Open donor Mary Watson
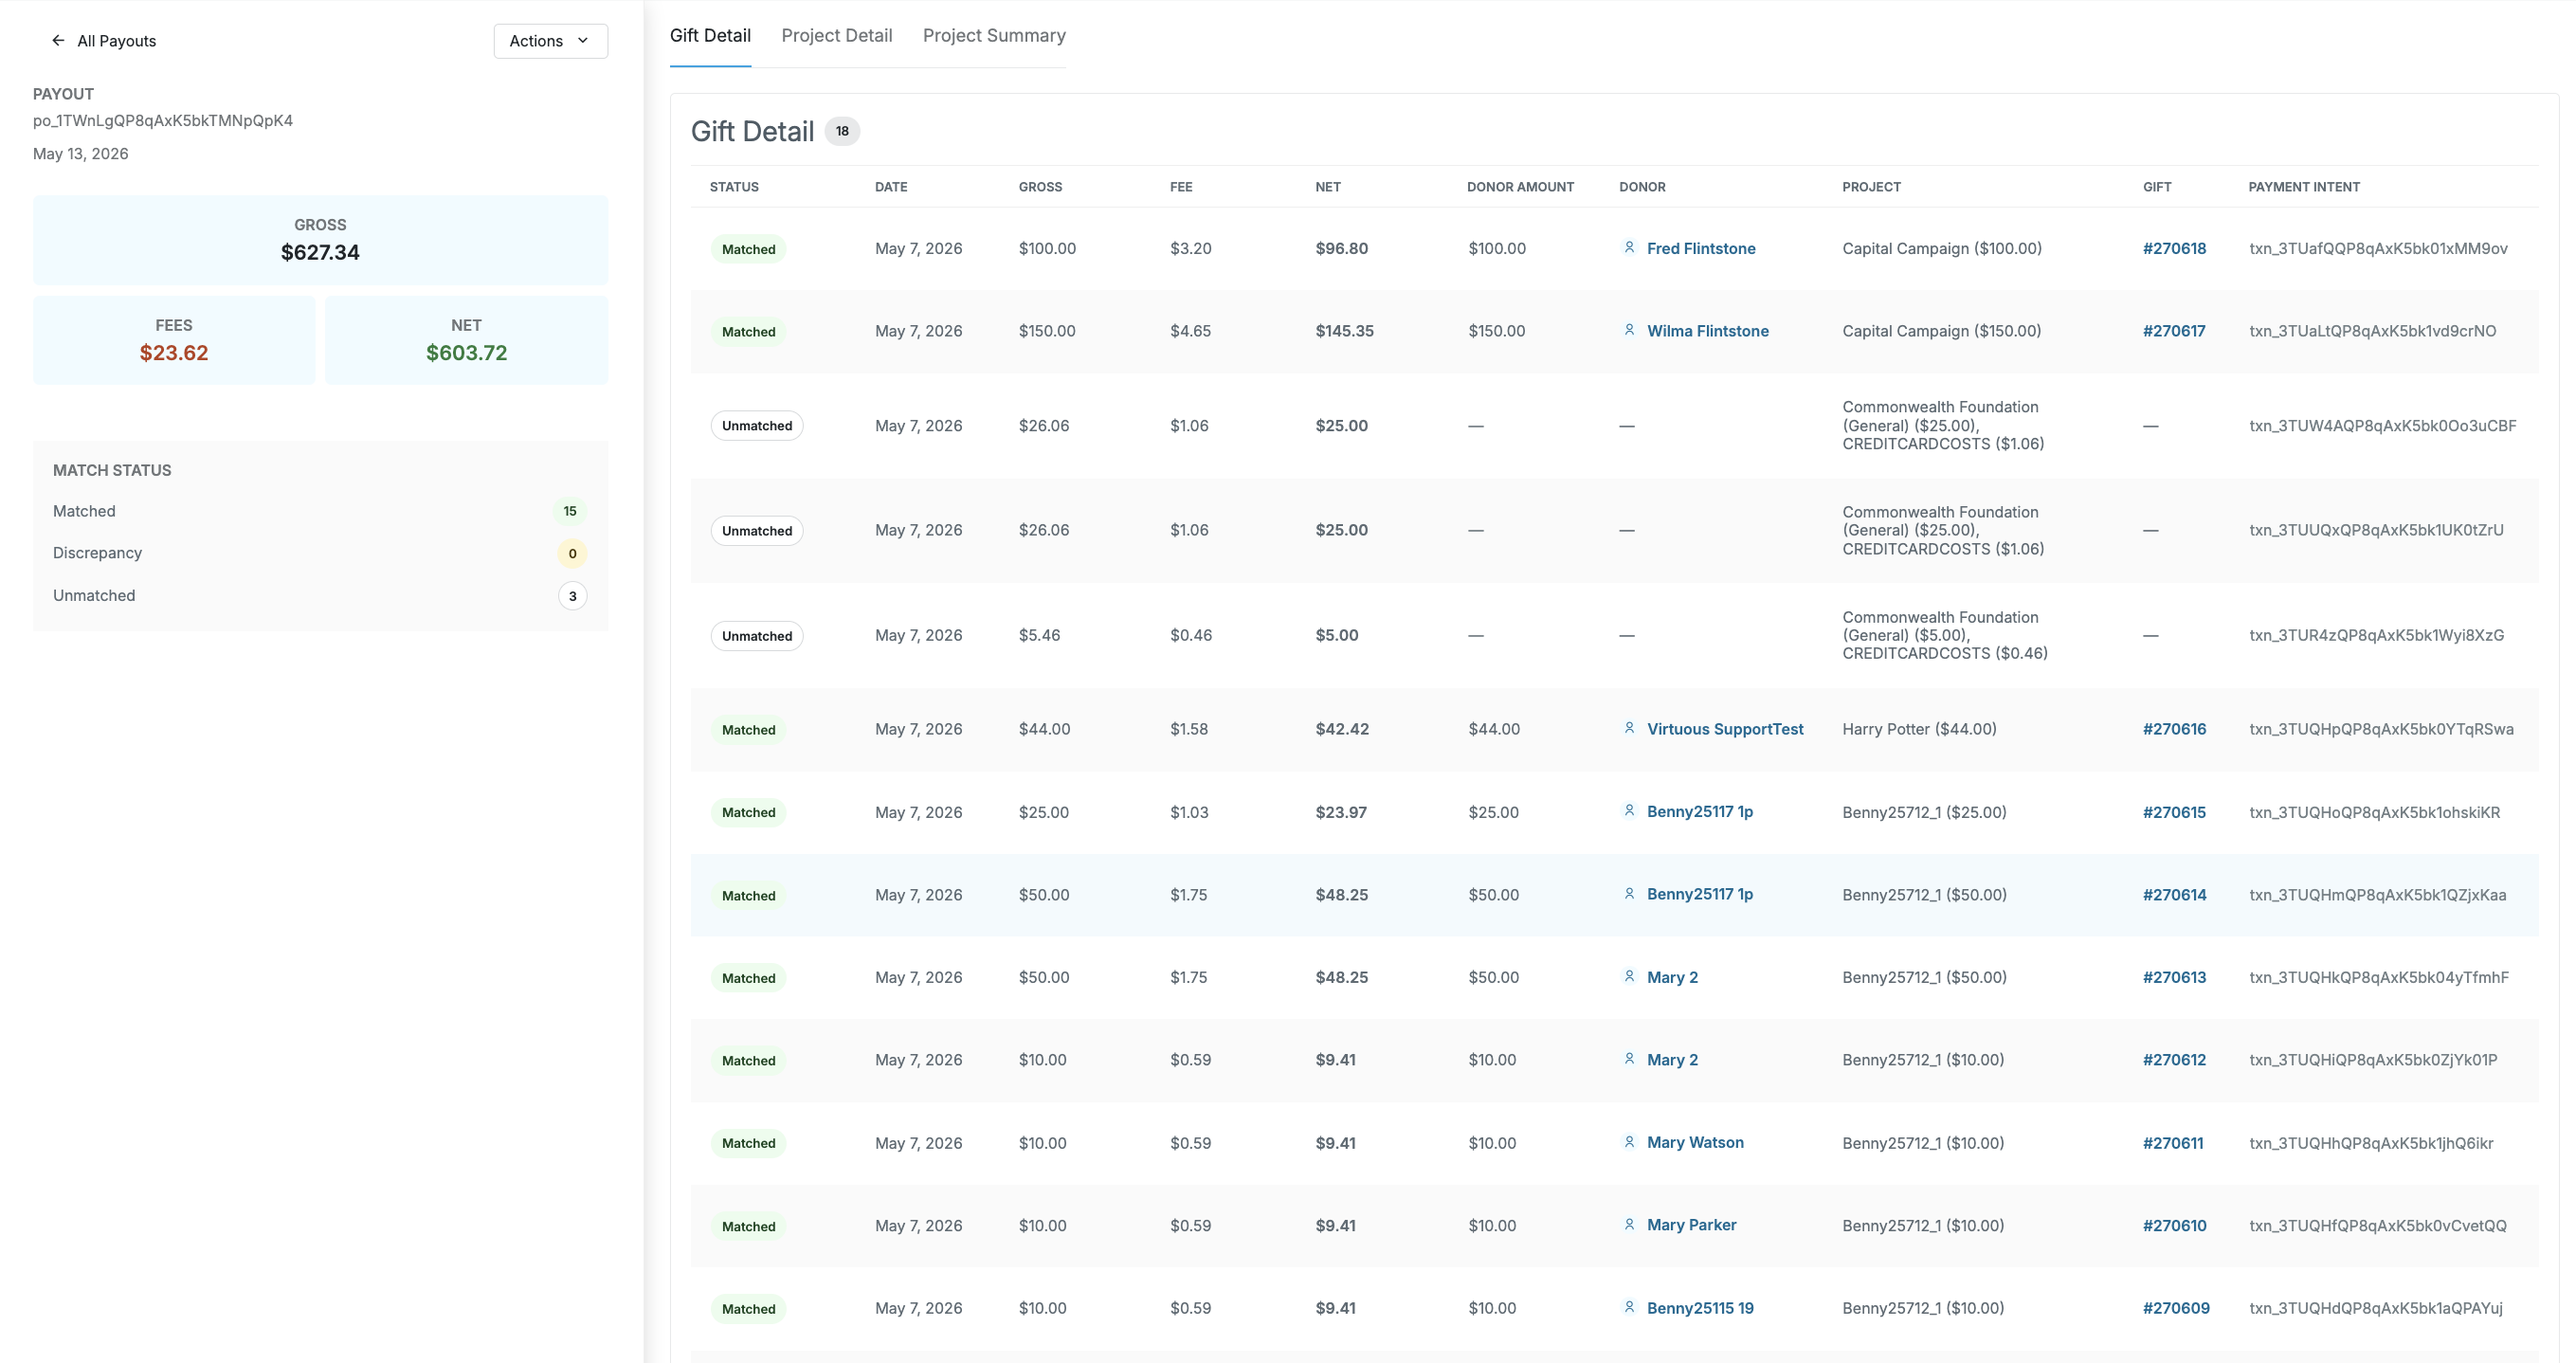The width and height of the screenshot is (2576, 1363). pos(1695,1142)
